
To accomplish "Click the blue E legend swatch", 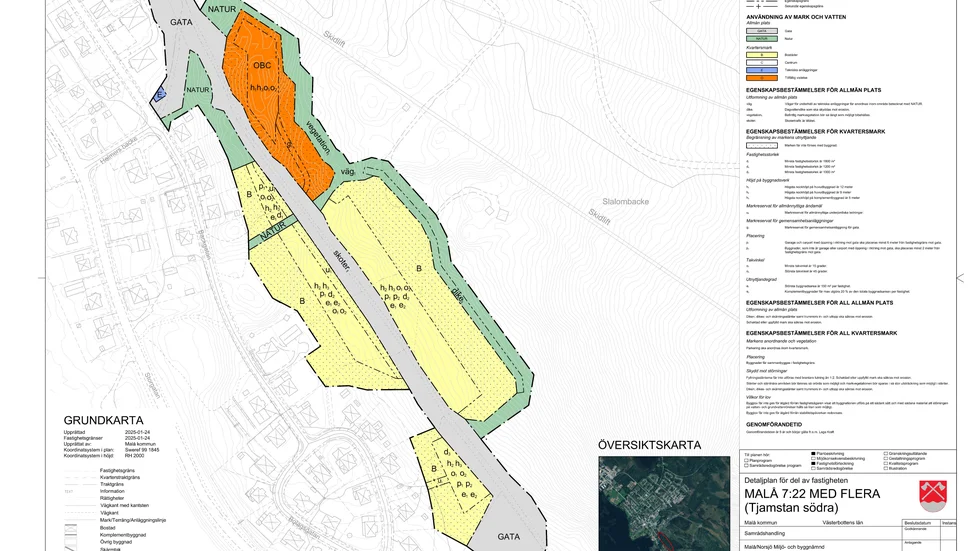I will (762, 70).
